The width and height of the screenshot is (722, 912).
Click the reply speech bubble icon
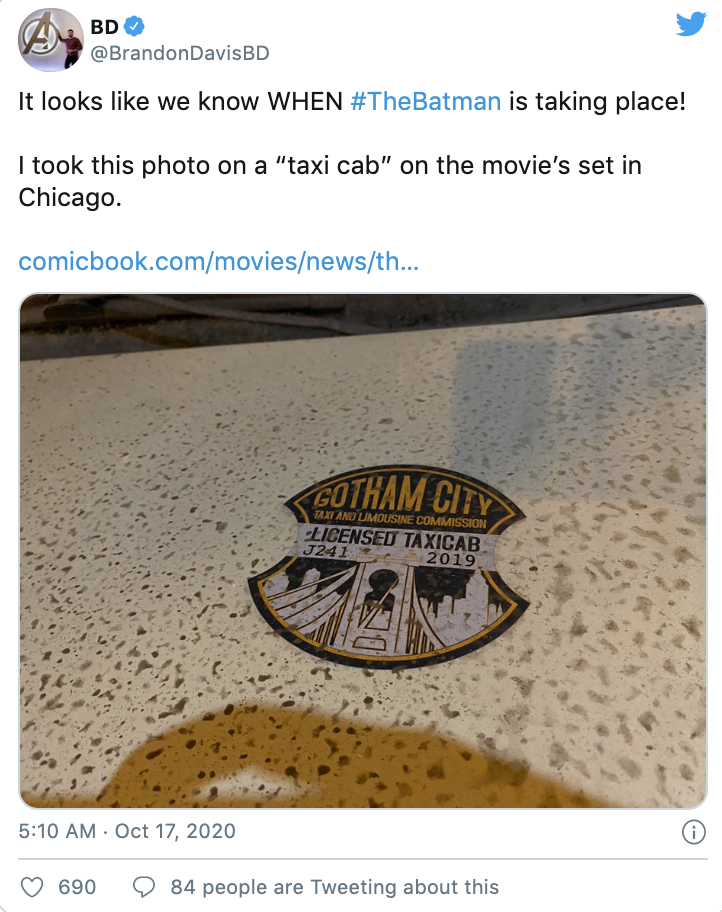pos(144,888)
